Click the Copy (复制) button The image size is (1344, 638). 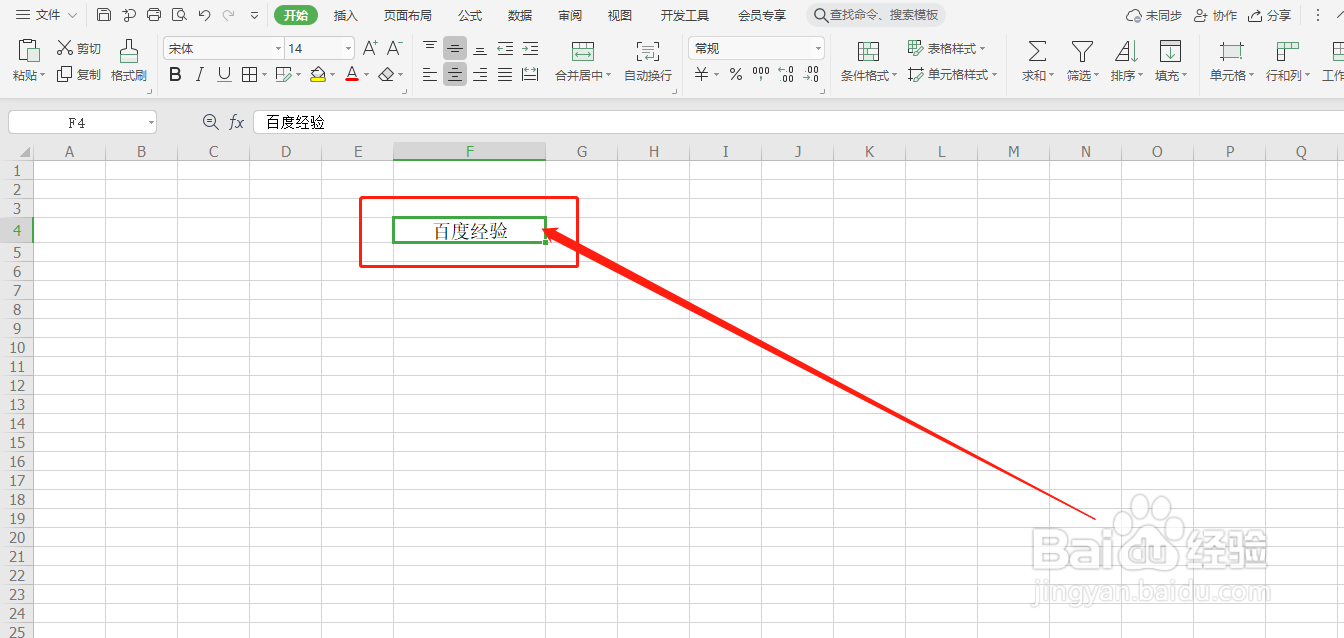[79, 74]
